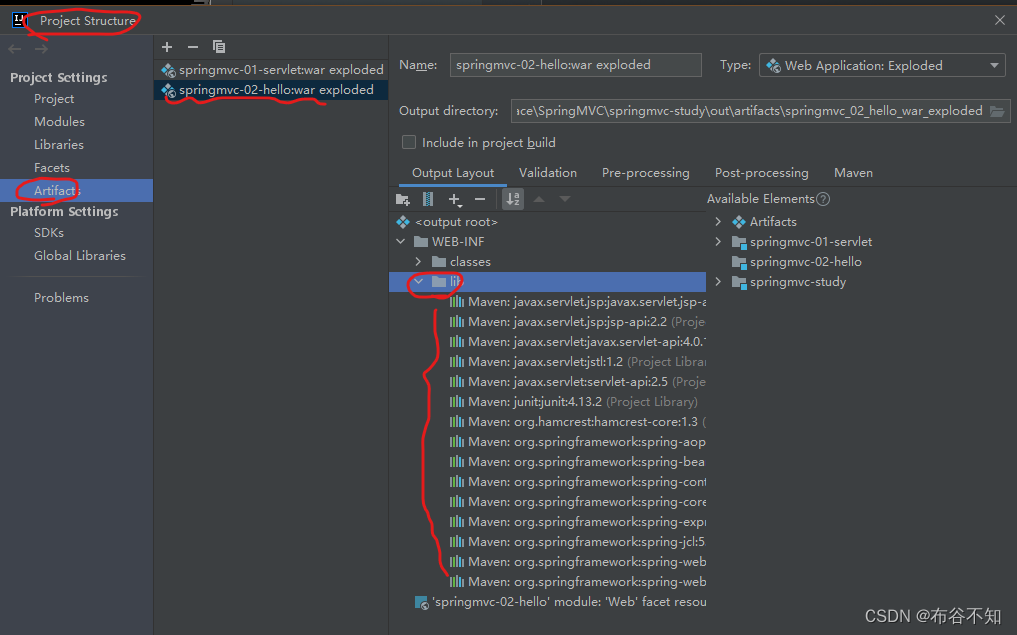The image size is (1017, 635).
Task: Navigate forward with the right arrow
Action: point(41,49)
